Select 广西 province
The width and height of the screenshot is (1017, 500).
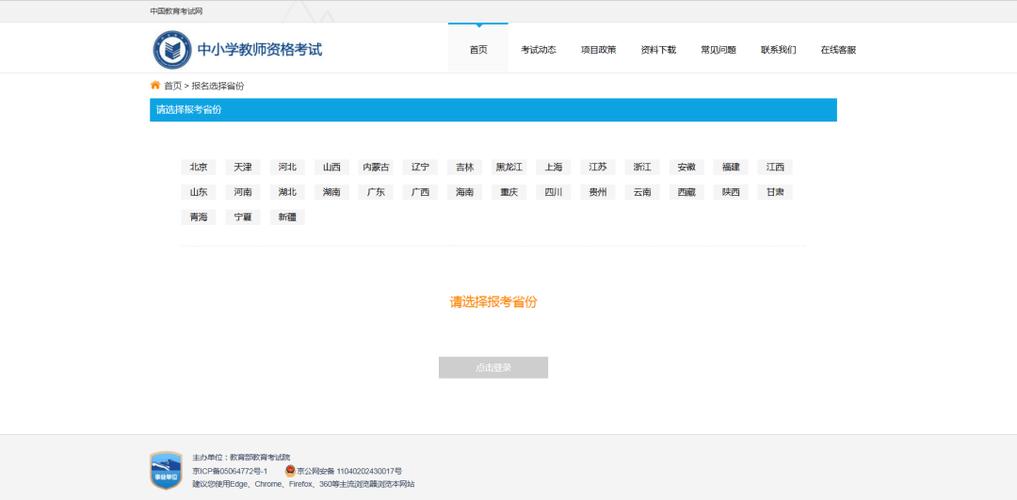[420, 192]
